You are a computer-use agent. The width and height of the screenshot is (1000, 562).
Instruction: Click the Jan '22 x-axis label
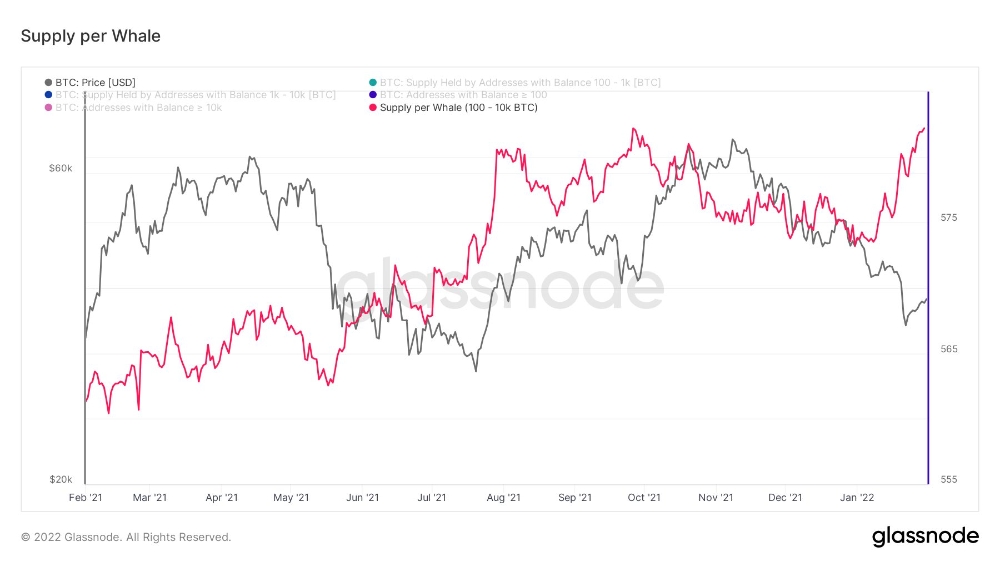point(857,498)
